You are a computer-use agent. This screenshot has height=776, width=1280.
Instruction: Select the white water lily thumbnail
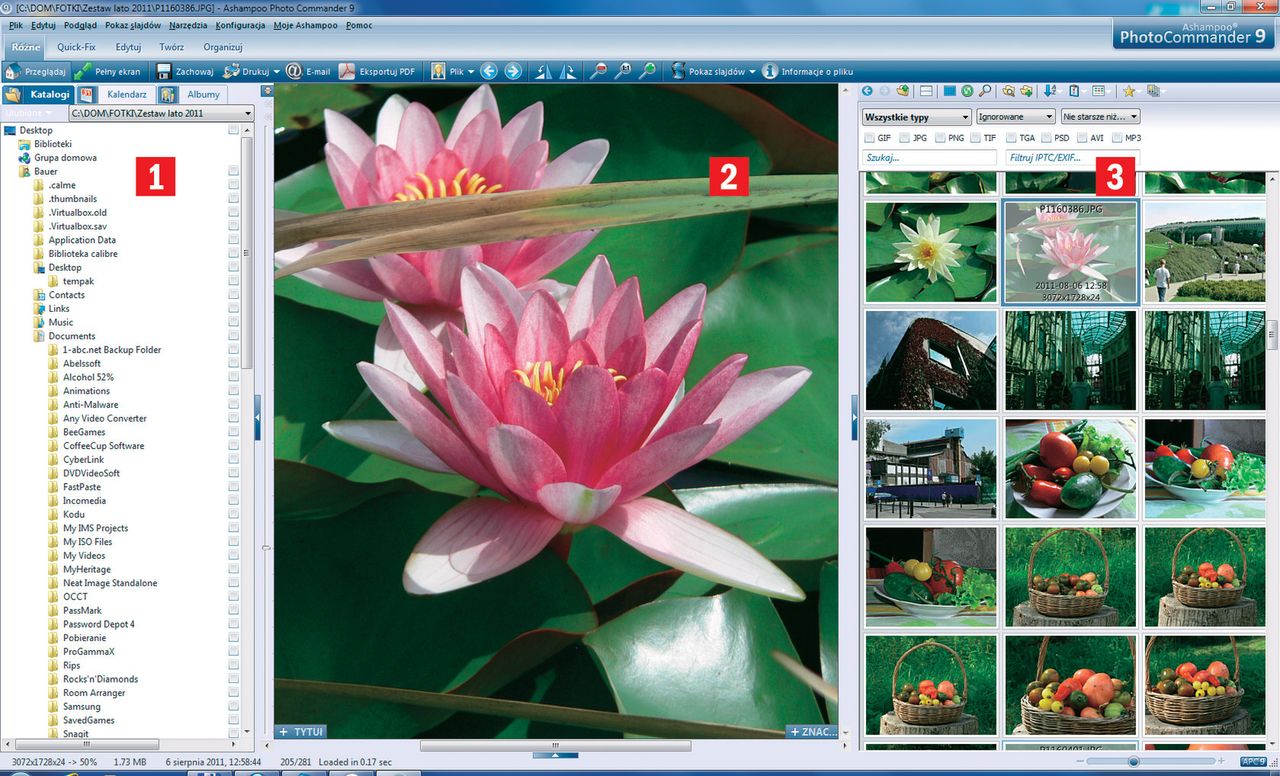930,251
